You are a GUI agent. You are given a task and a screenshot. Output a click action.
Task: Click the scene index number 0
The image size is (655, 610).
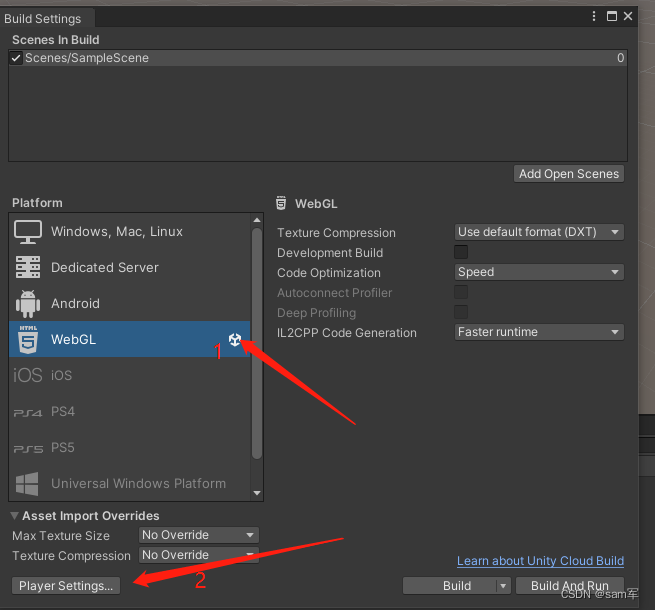pyautogui.click(x=620, y=58)
